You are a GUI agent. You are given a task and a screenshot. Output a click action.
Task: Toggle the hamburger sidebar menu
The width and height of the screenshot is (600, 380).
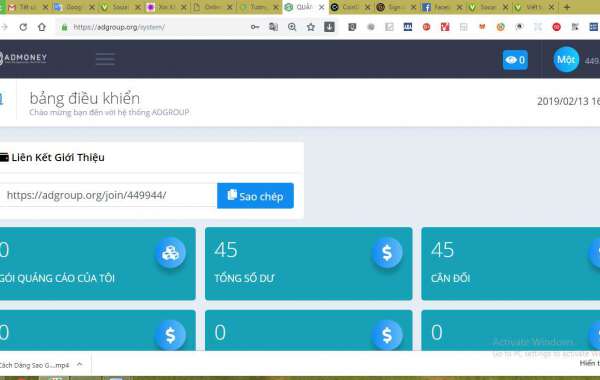tap(105, 59)
